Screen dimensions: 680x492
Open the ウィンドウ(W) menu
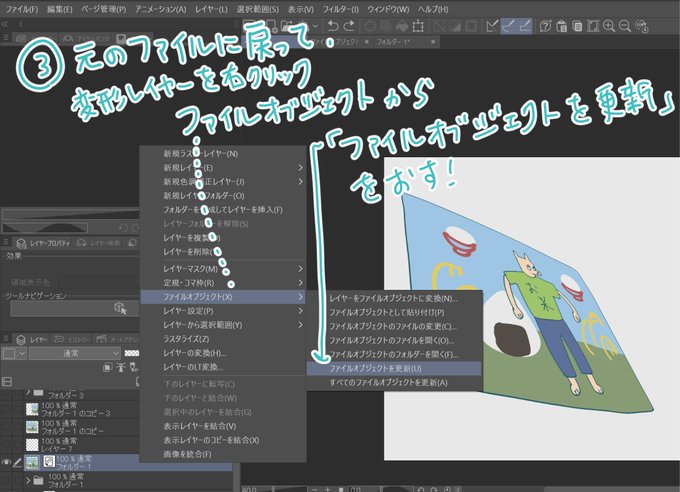click(388, 9)
